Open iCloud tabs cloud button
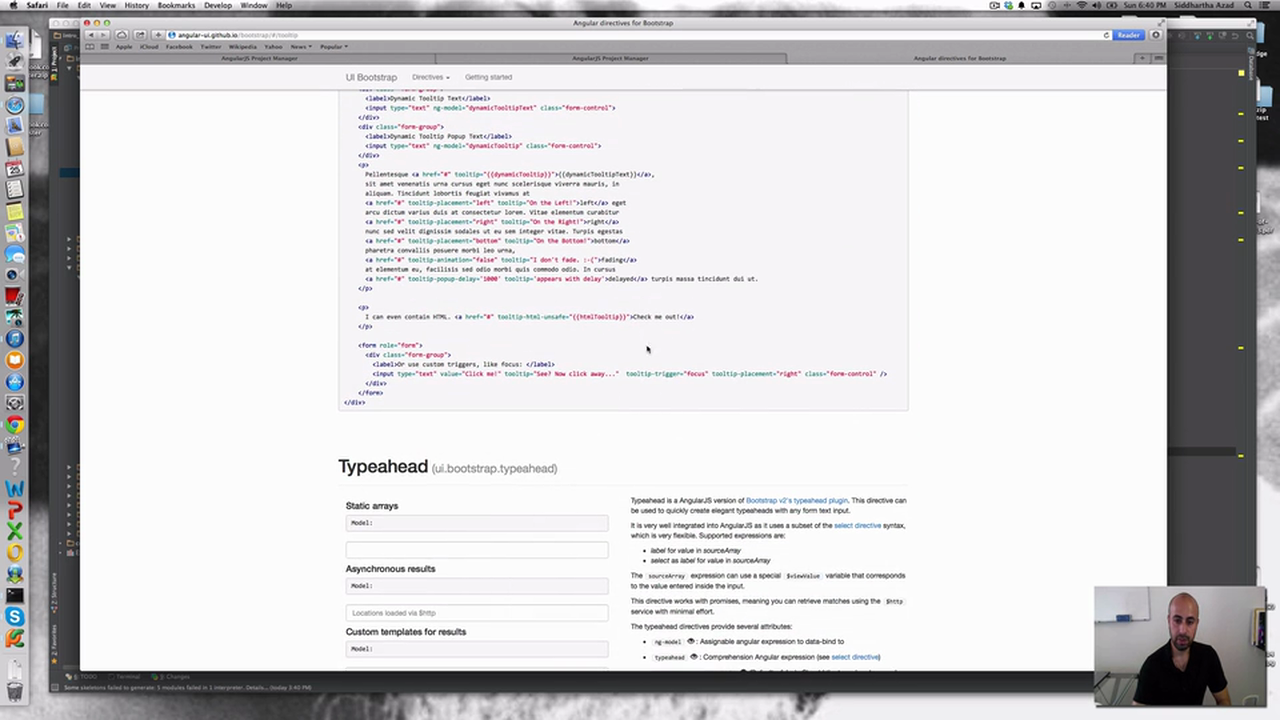 [x=121, y=35]
